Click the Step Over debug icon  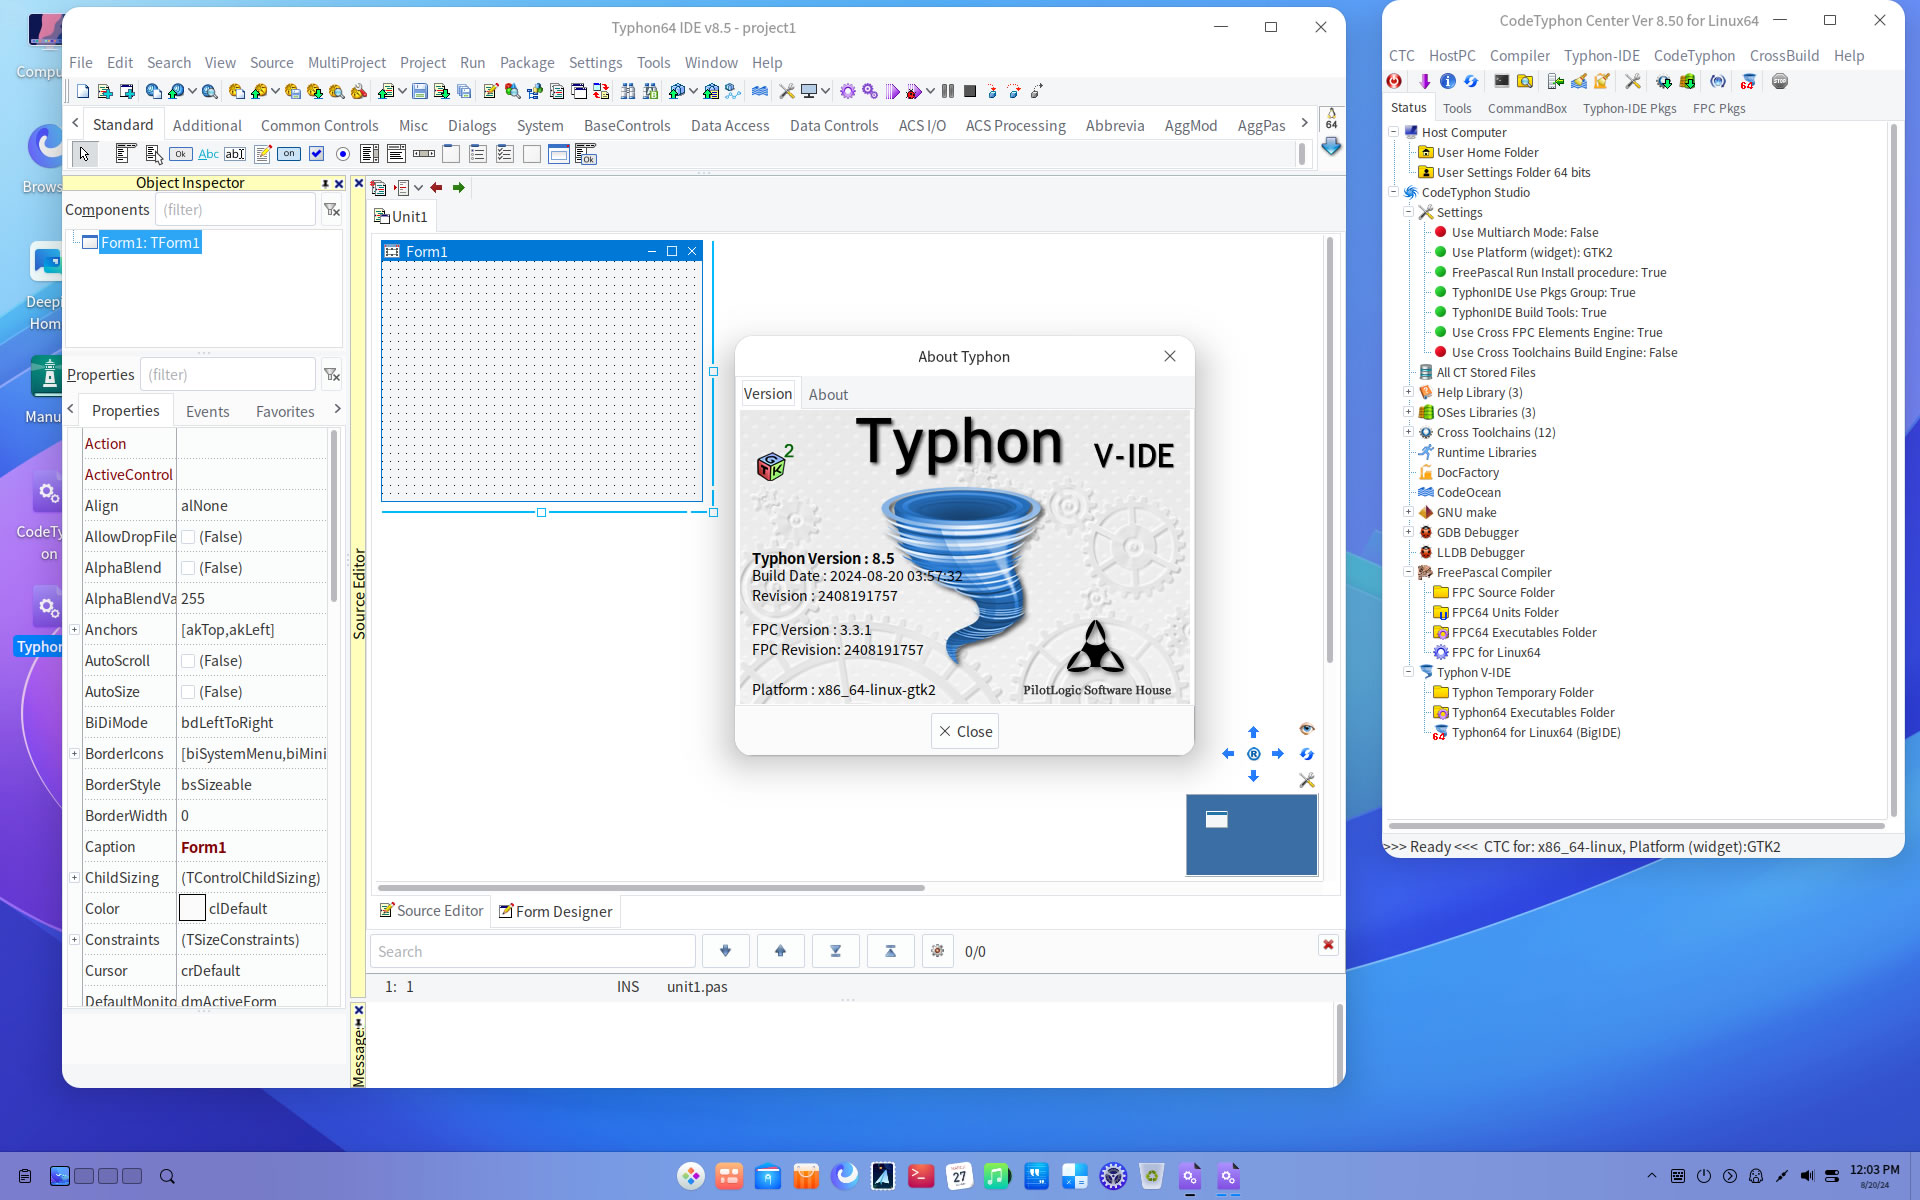tap(1014, 91)
